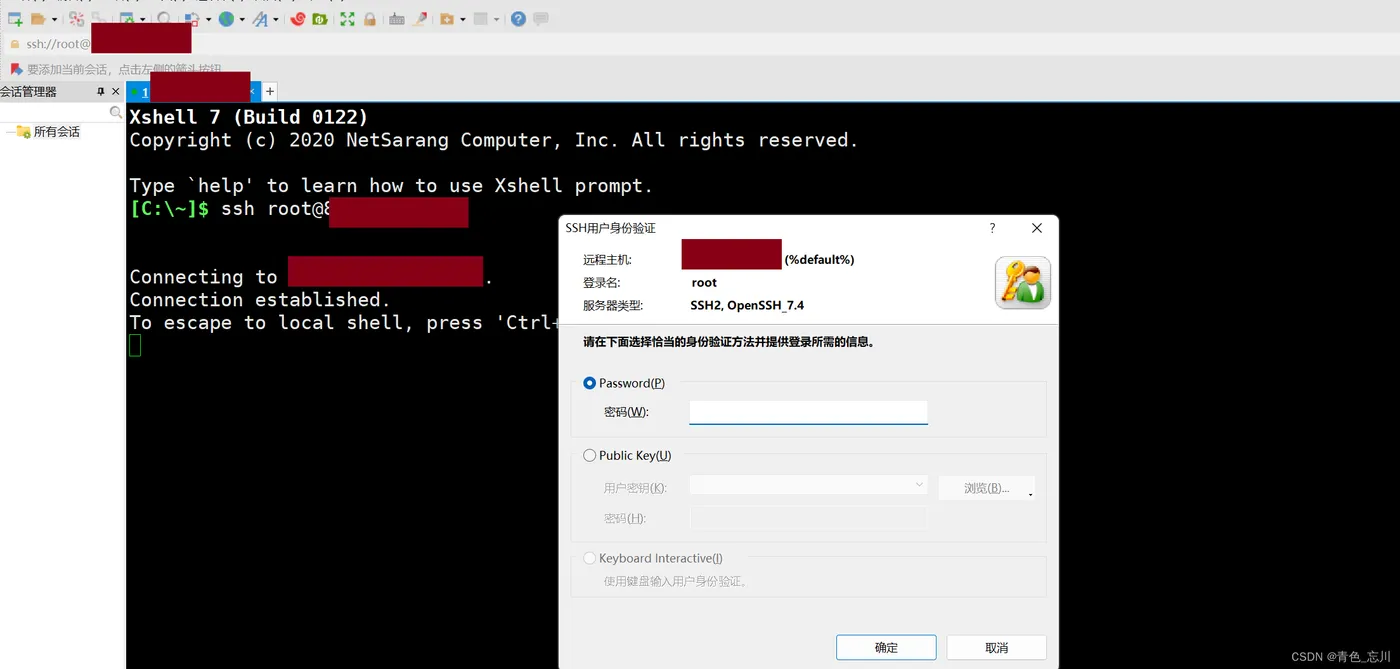Click the green Xagent toolbar icon

click(x=320, y=19)
